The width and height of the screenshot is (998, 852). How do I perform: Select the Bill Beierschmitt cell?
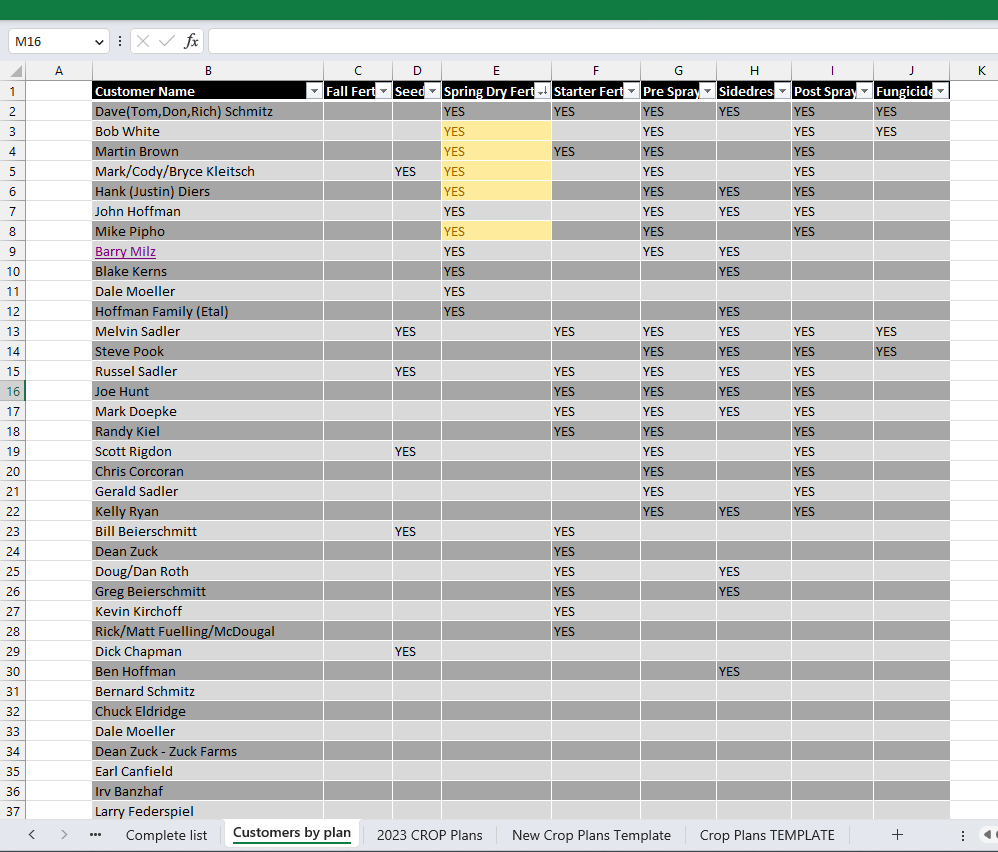208,531
